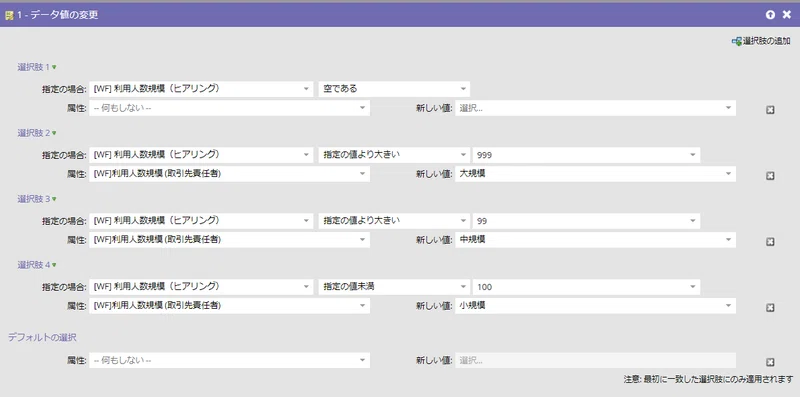Screen dimensions: 800x397
Task: Click 選択肢の追加 link text
Action: pos(767,41)
